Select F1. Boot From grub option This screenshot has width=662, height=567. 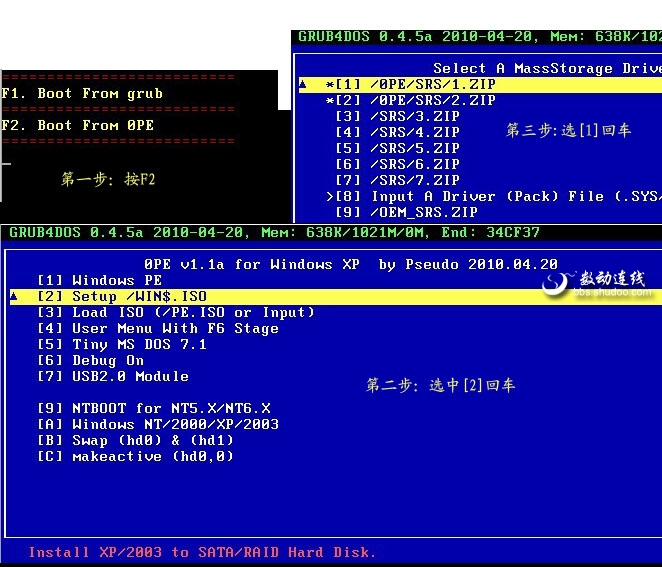[82, 93]
